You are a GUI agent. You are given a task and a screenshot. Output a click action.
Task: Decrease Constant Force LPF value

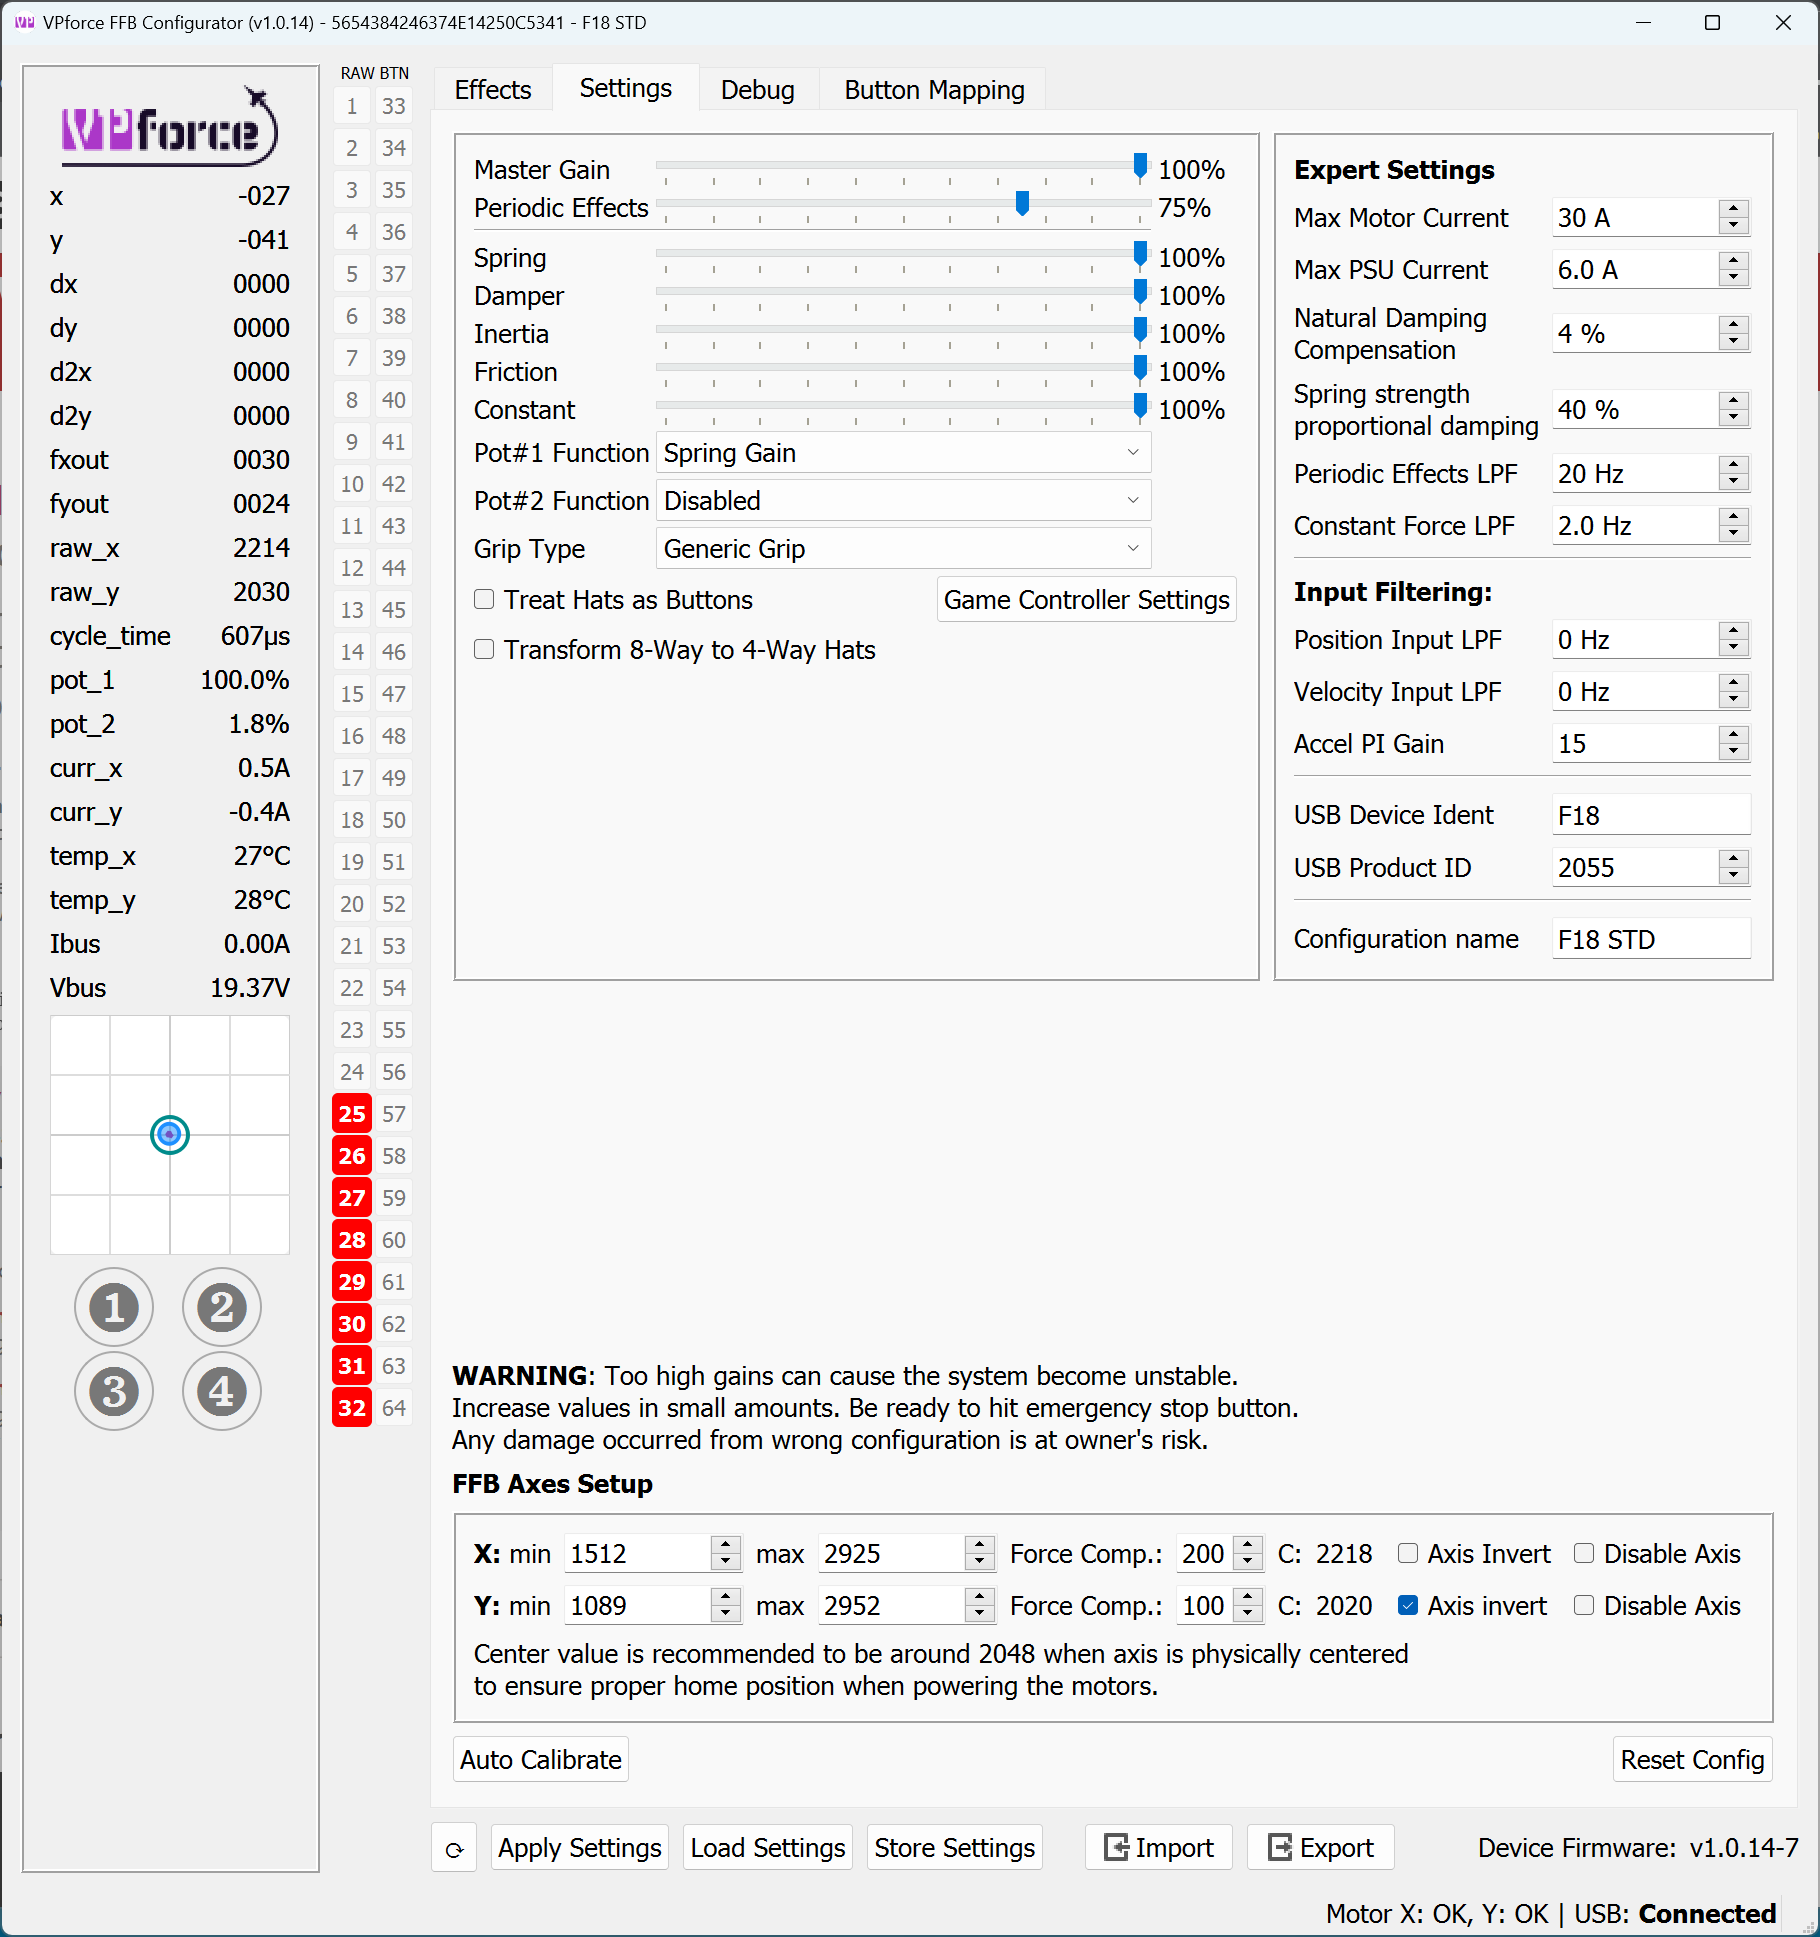coord(1734,535)
